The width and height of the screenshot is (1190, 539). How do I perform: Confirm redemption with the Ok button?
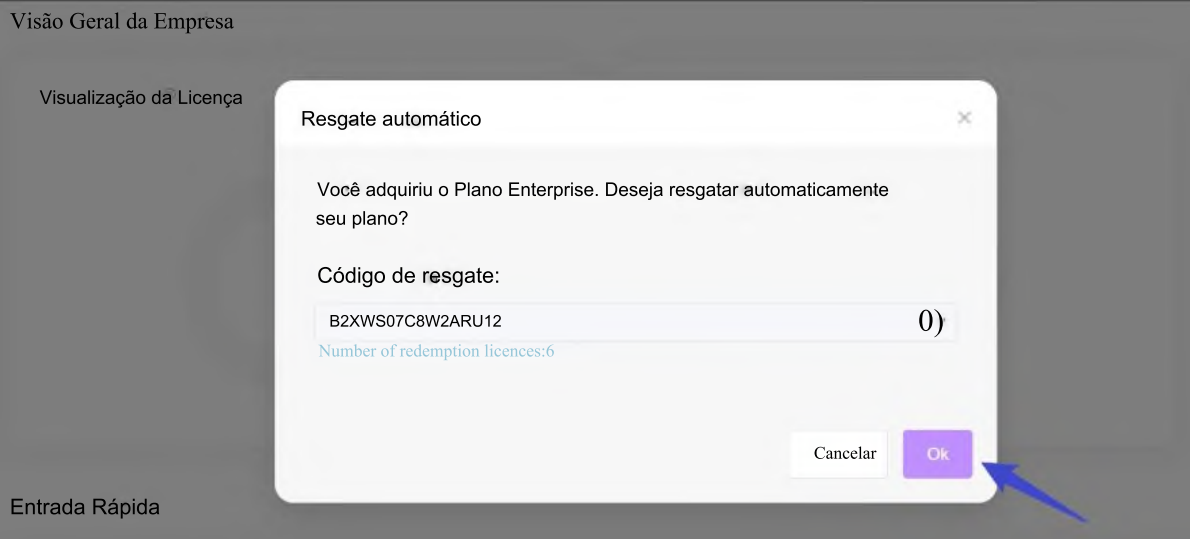point(937,454)
